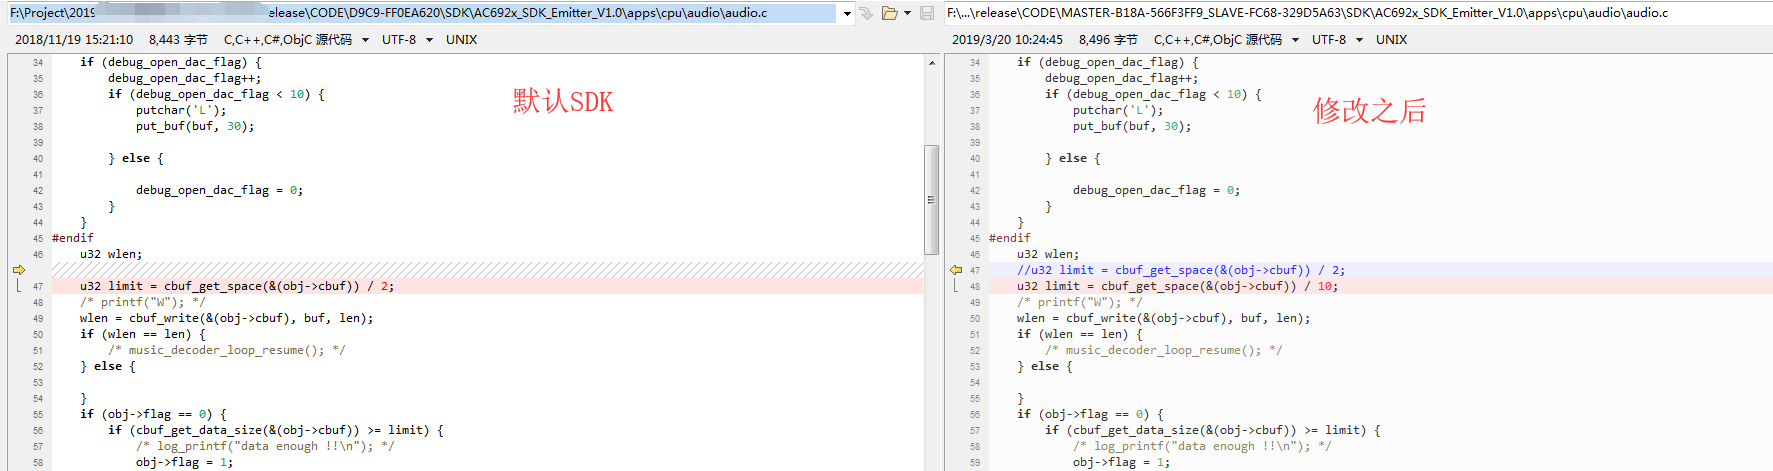Click left file size '8,443 字节'
The image size is (1773, 471).
178,40
